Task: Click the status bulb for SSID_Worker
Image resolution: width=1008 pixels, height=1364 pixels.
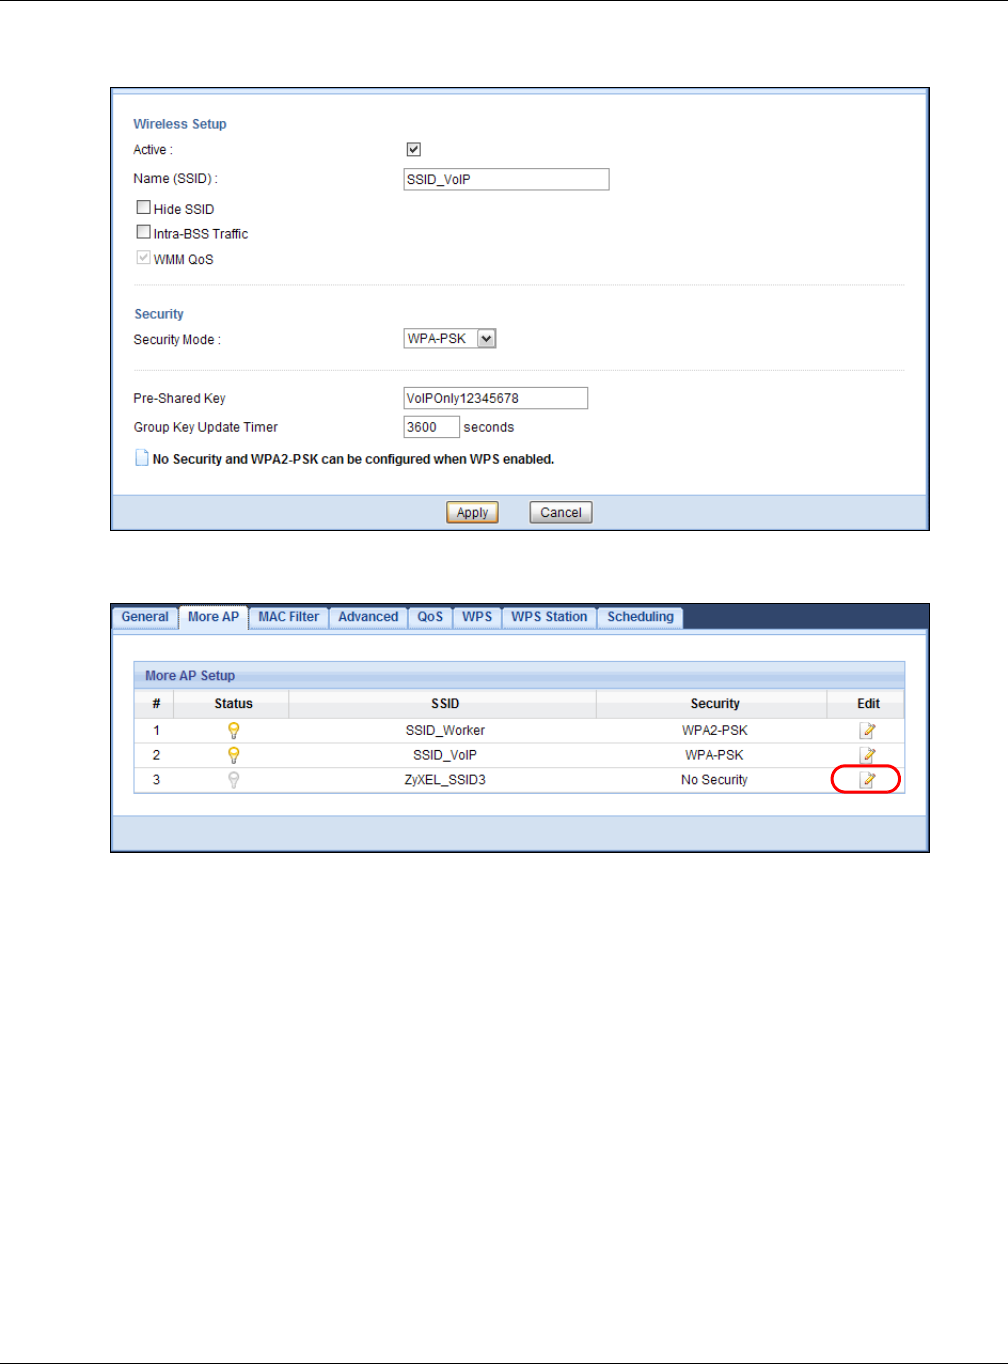Action: pos(234,731)
